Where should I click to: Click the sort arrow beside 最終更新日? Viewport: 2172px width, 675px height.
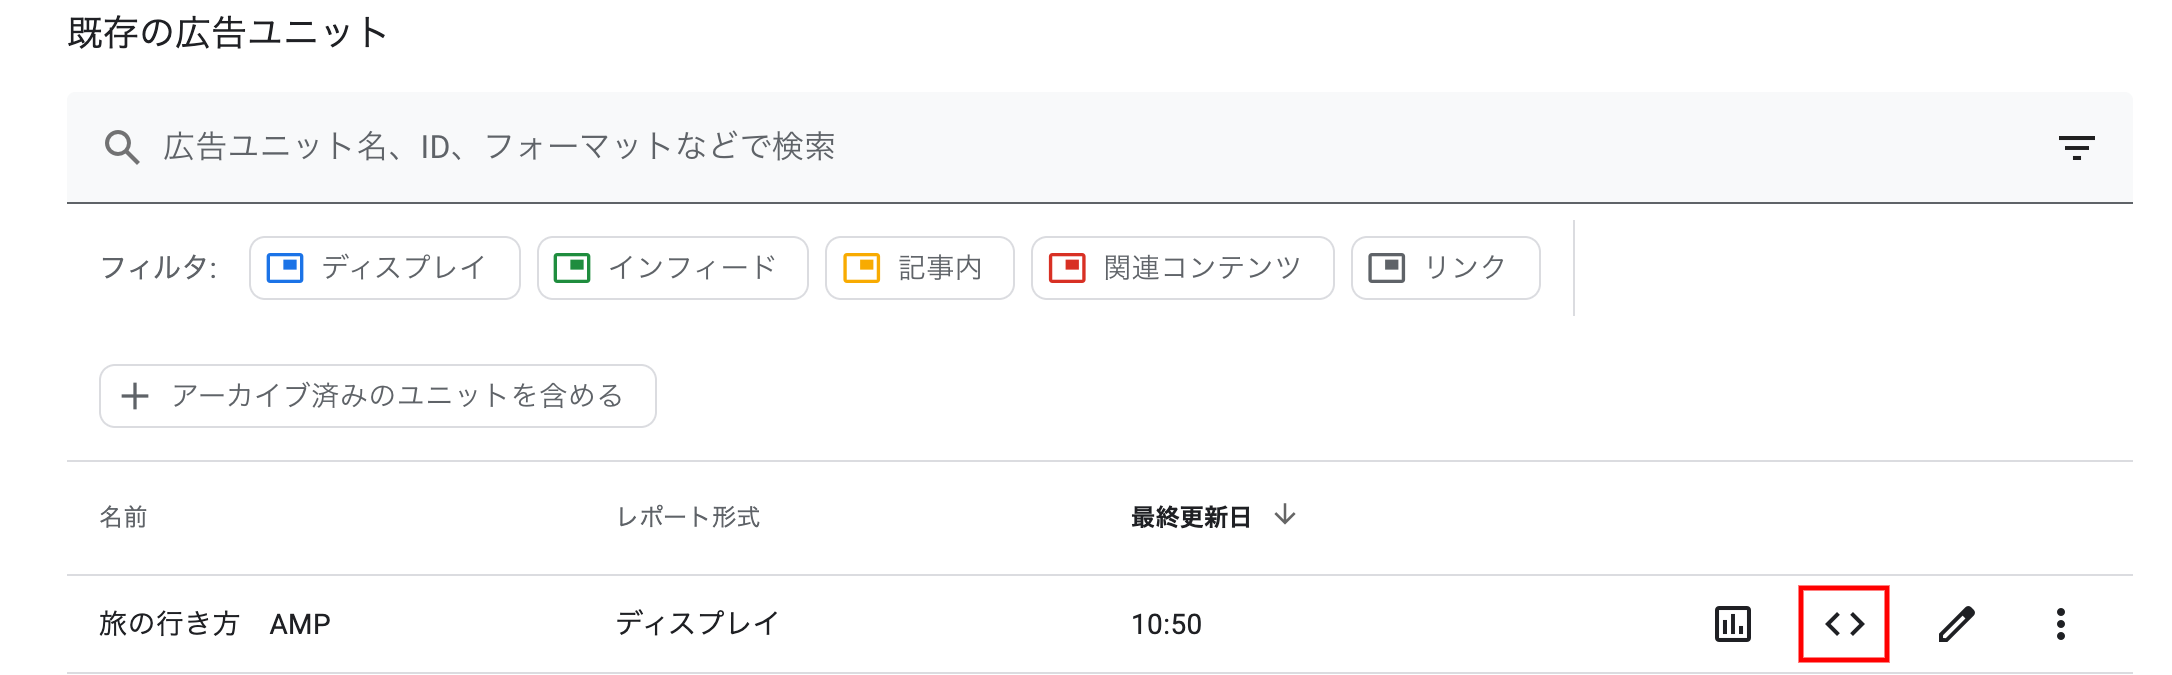click(x=1285, y=516)
